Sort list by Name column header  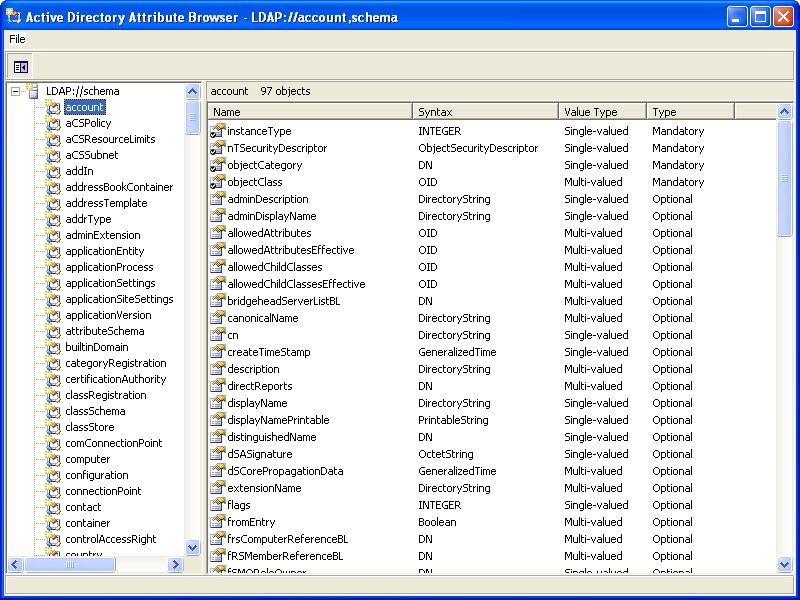310,112
